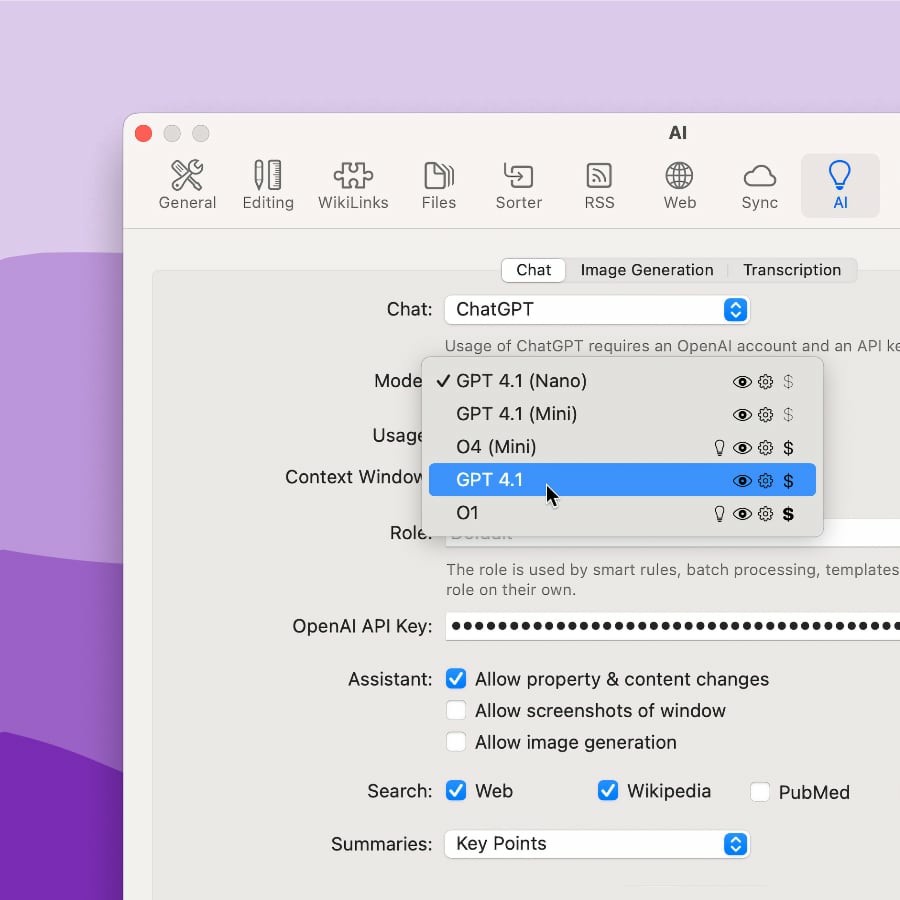The width and height of the screenshot is (900, 900).
Task: Open the Web preferences pane
Action: pos(680,185)
